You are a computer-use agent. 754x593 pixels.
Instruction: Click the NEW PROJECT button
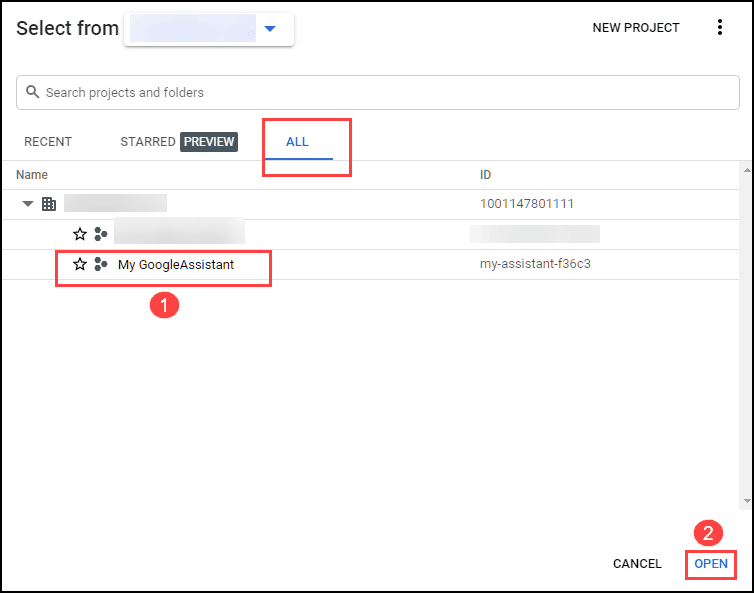pos(636,28)
